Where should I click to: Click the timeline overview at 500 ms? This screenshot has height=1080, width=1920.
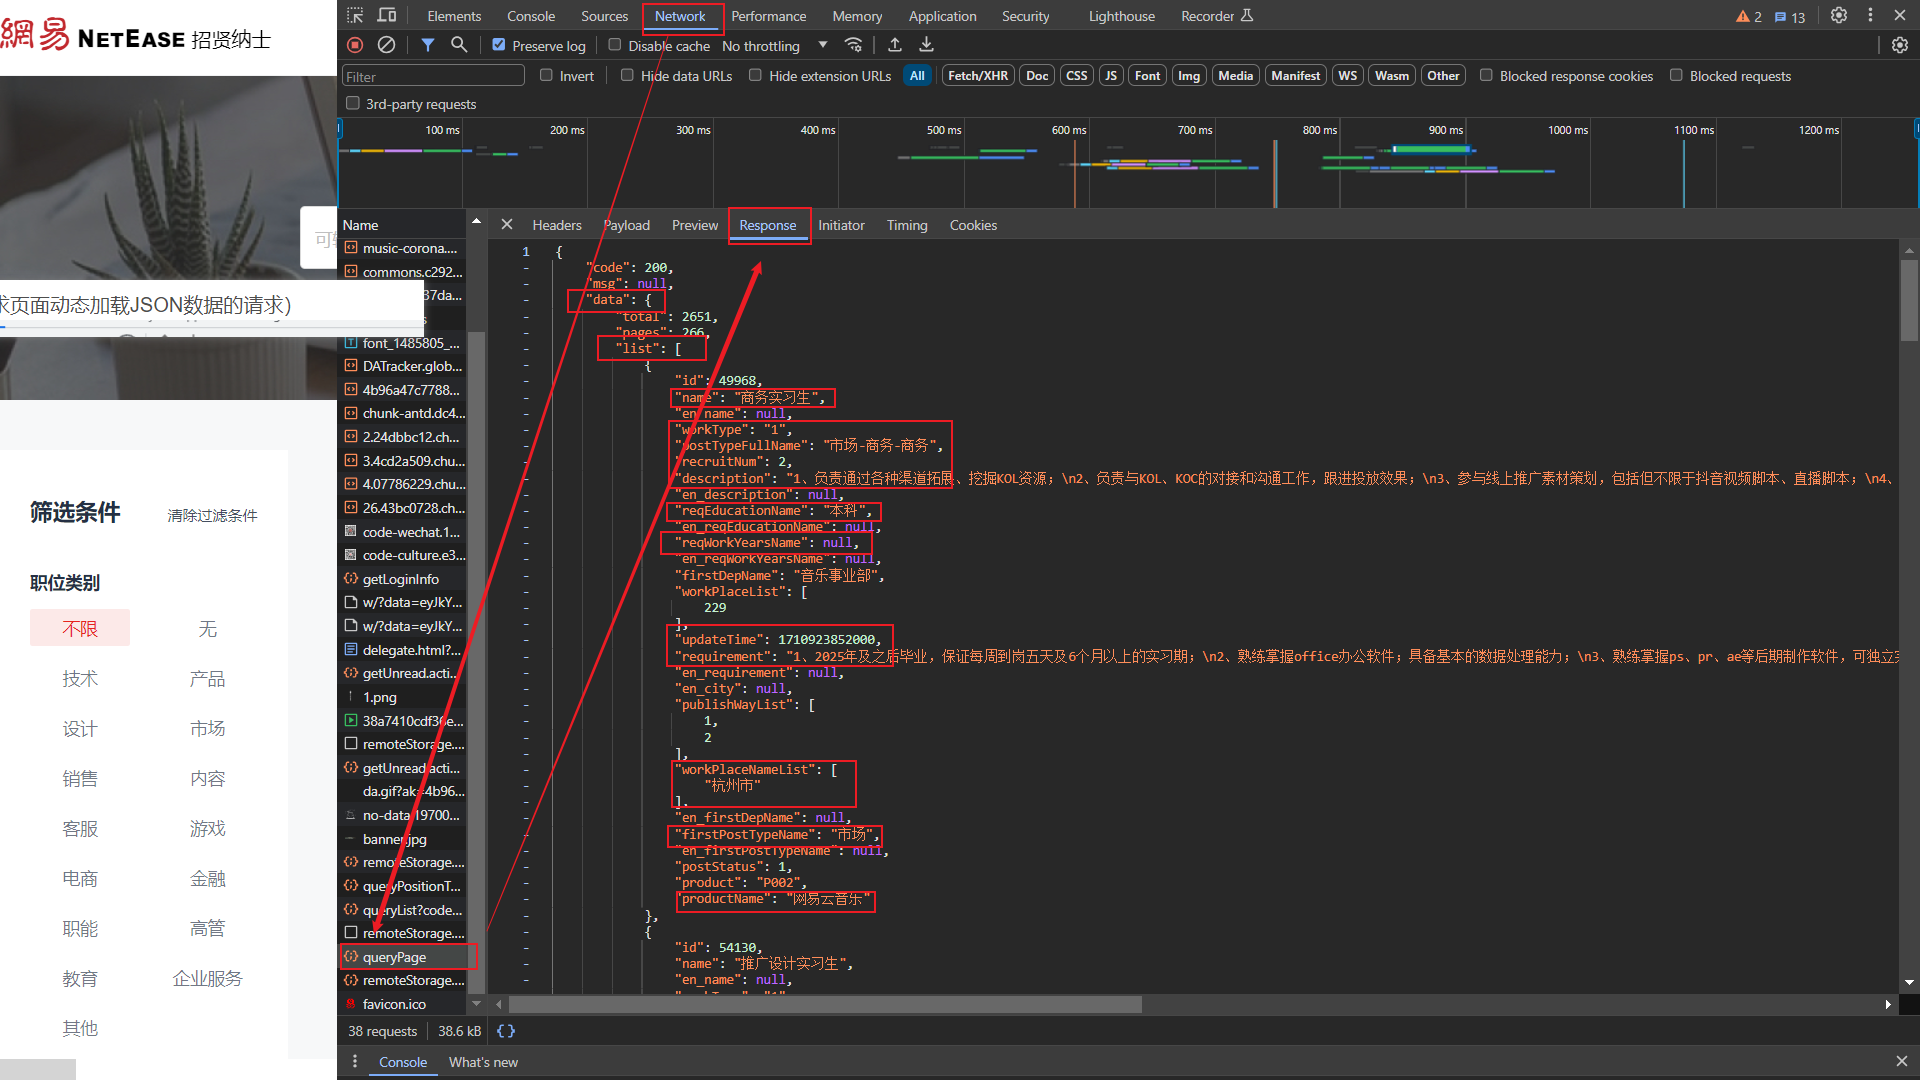pos(943,130)
